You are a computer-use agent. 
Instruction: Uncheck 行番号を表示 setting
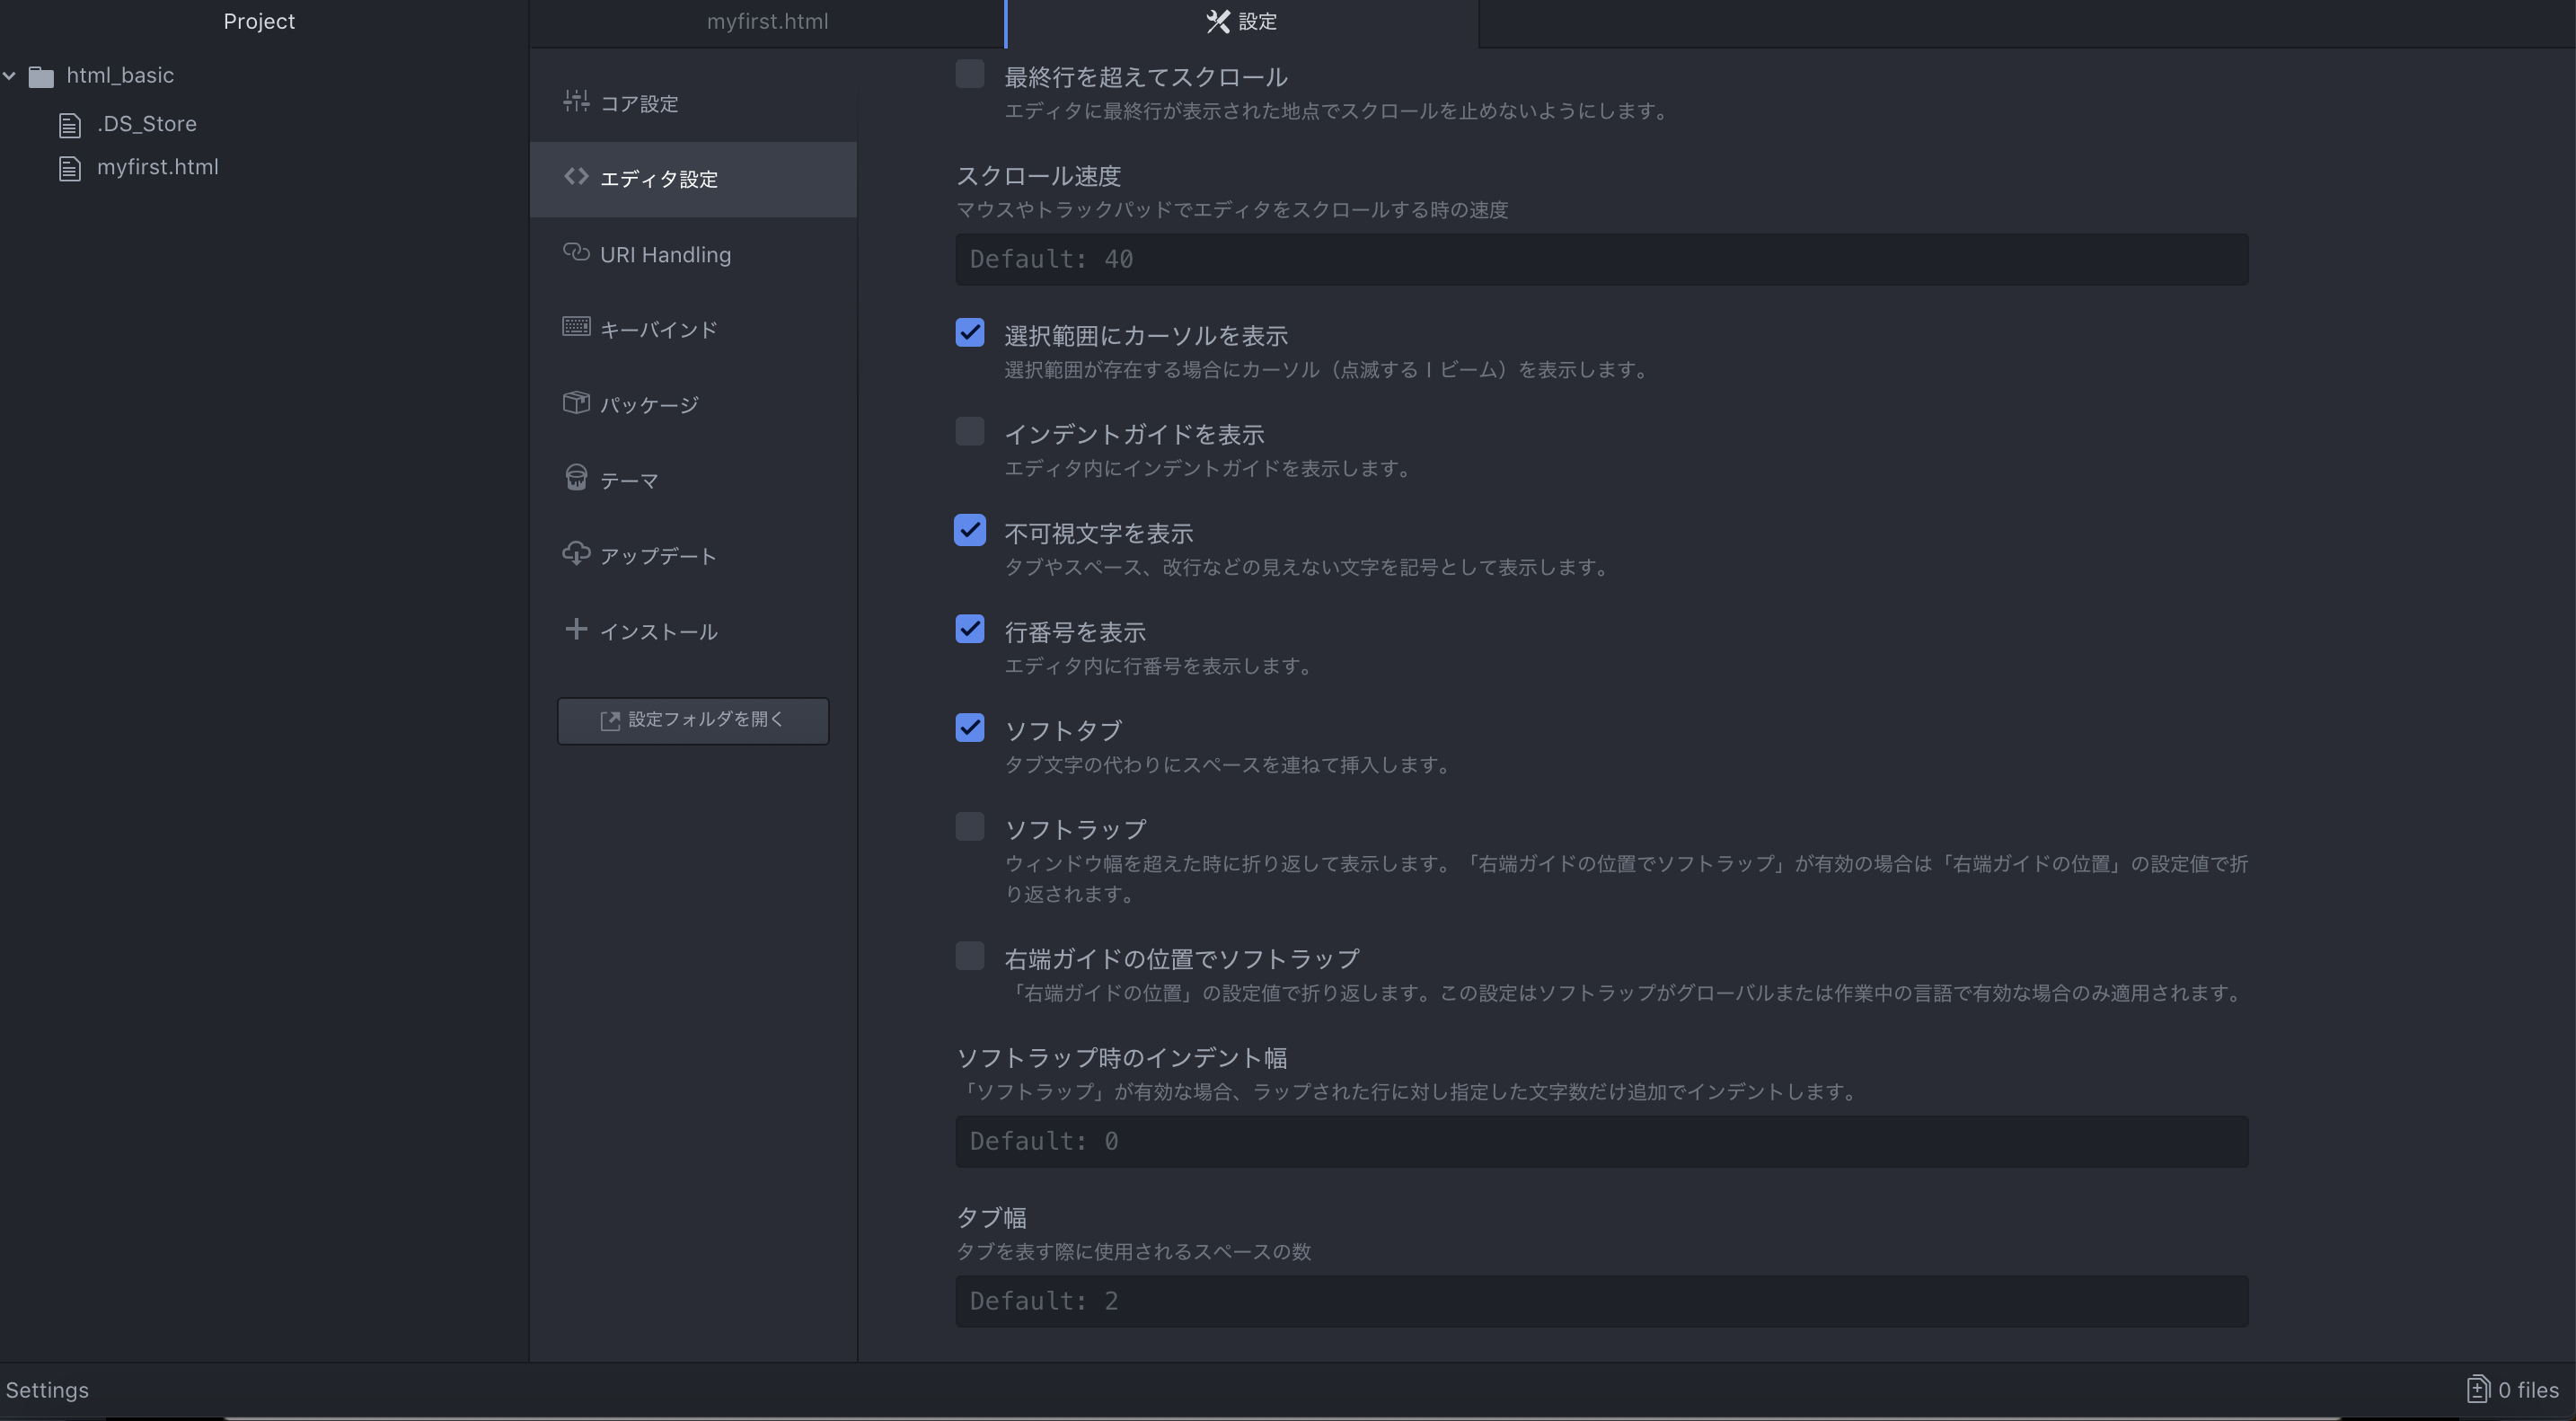969,628
